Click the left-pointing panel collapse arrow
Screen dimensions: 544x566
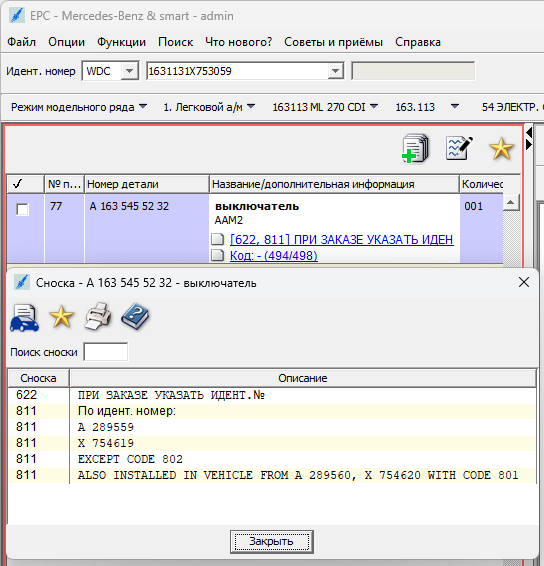[529, 132]
